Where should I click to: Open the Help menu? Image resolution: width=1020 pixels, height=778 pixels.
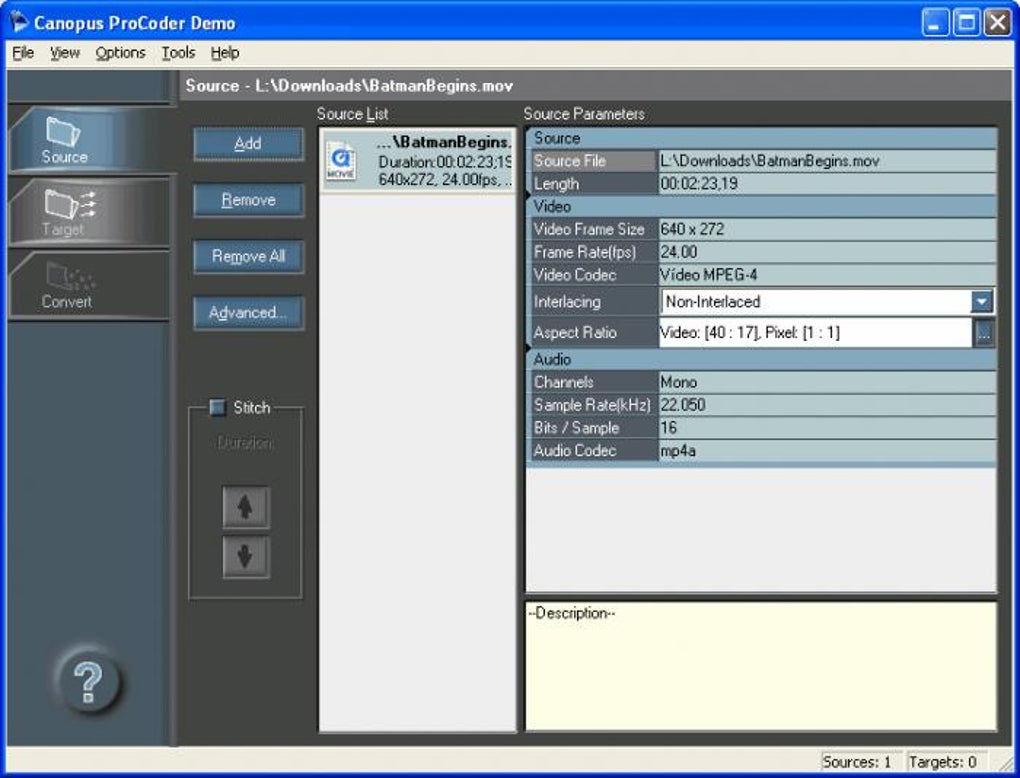225,53
